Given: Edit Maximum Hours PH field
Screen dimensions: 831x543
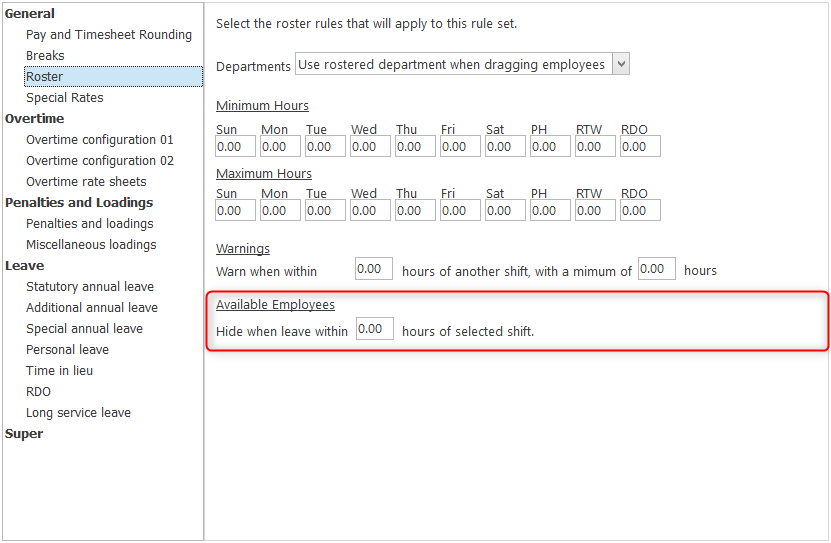Looking at the screenshot, I should 551,210.
